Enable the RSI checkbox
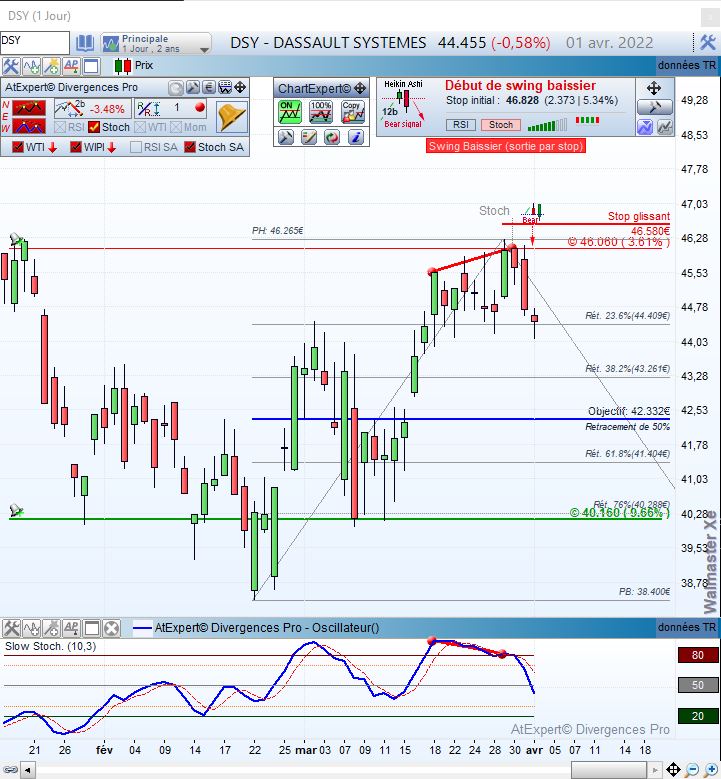This screenshot has width=721, height=779. 60,127
